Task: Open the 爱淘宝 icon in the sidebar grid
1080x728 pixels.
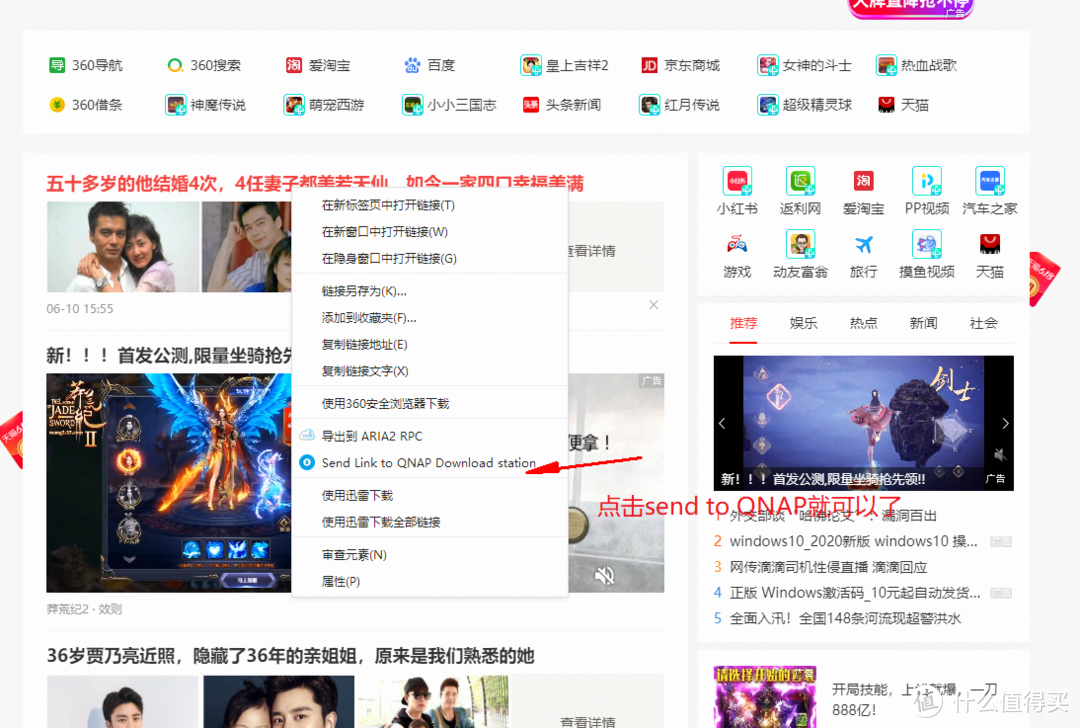Action: 863,181
